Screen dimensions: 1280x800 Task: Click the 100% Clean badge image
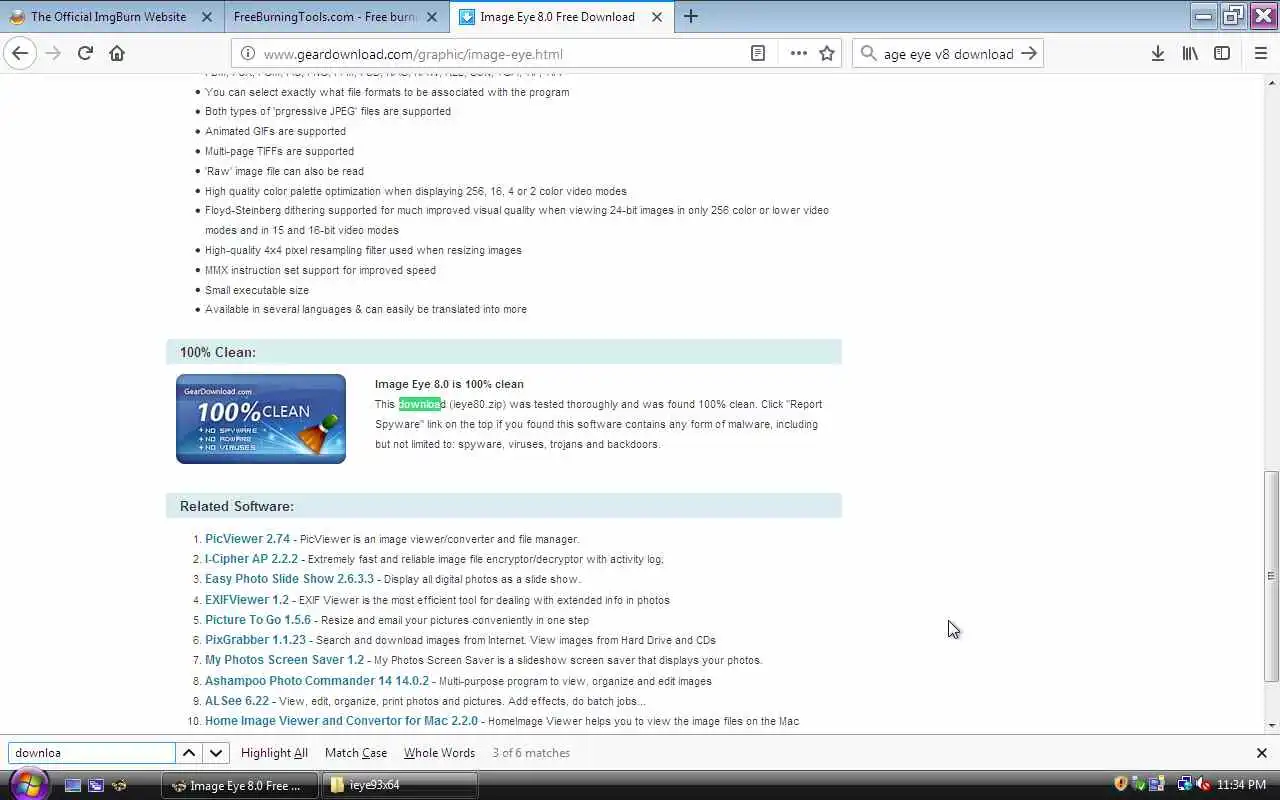[x=261, y=419]
